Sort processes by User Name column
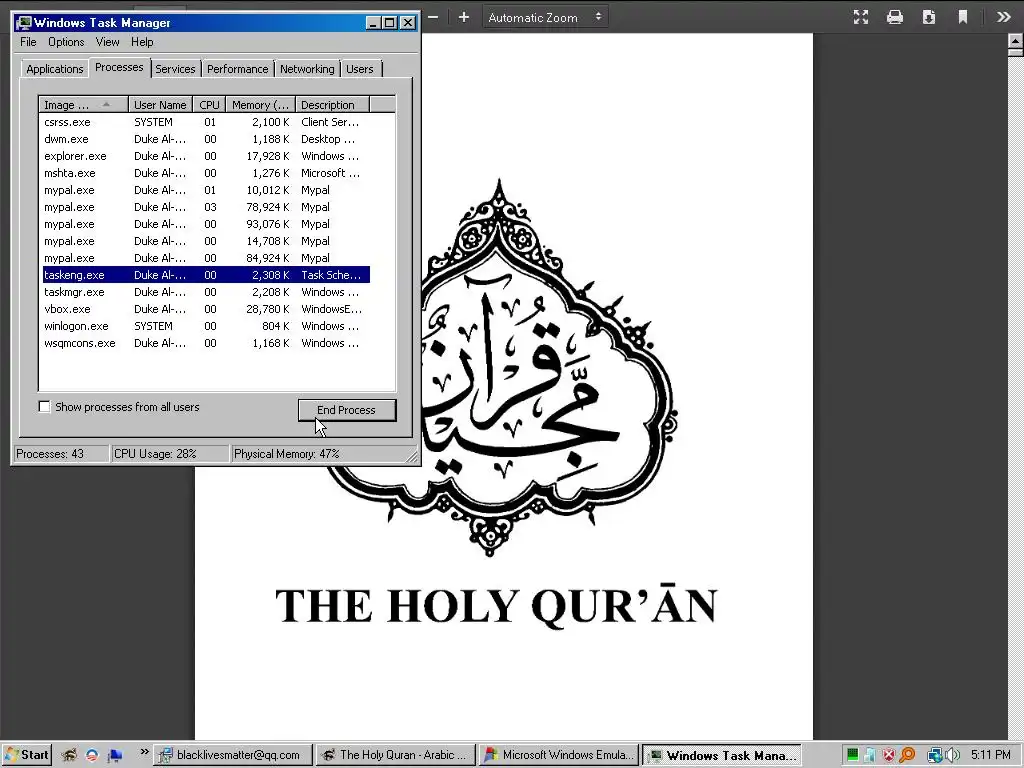This screenshot has height=768, width=1024. pyautogui.click(x=160, y=104)
